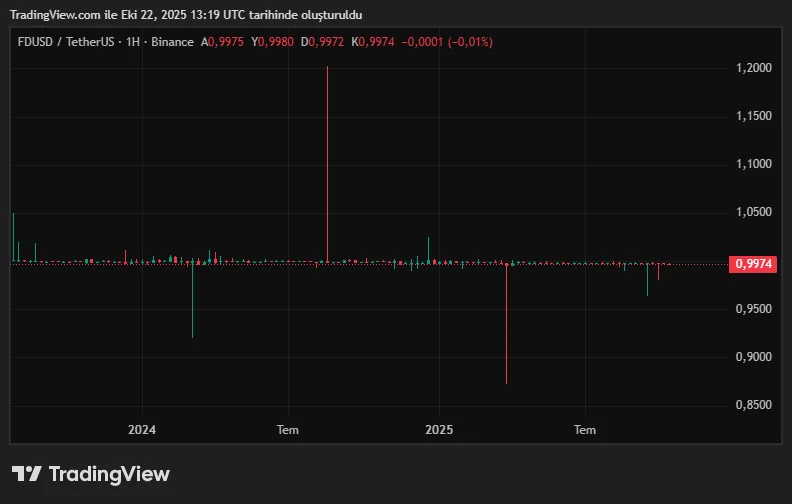Click the red 0,9974 current price tag

click(x=754, y=264)
